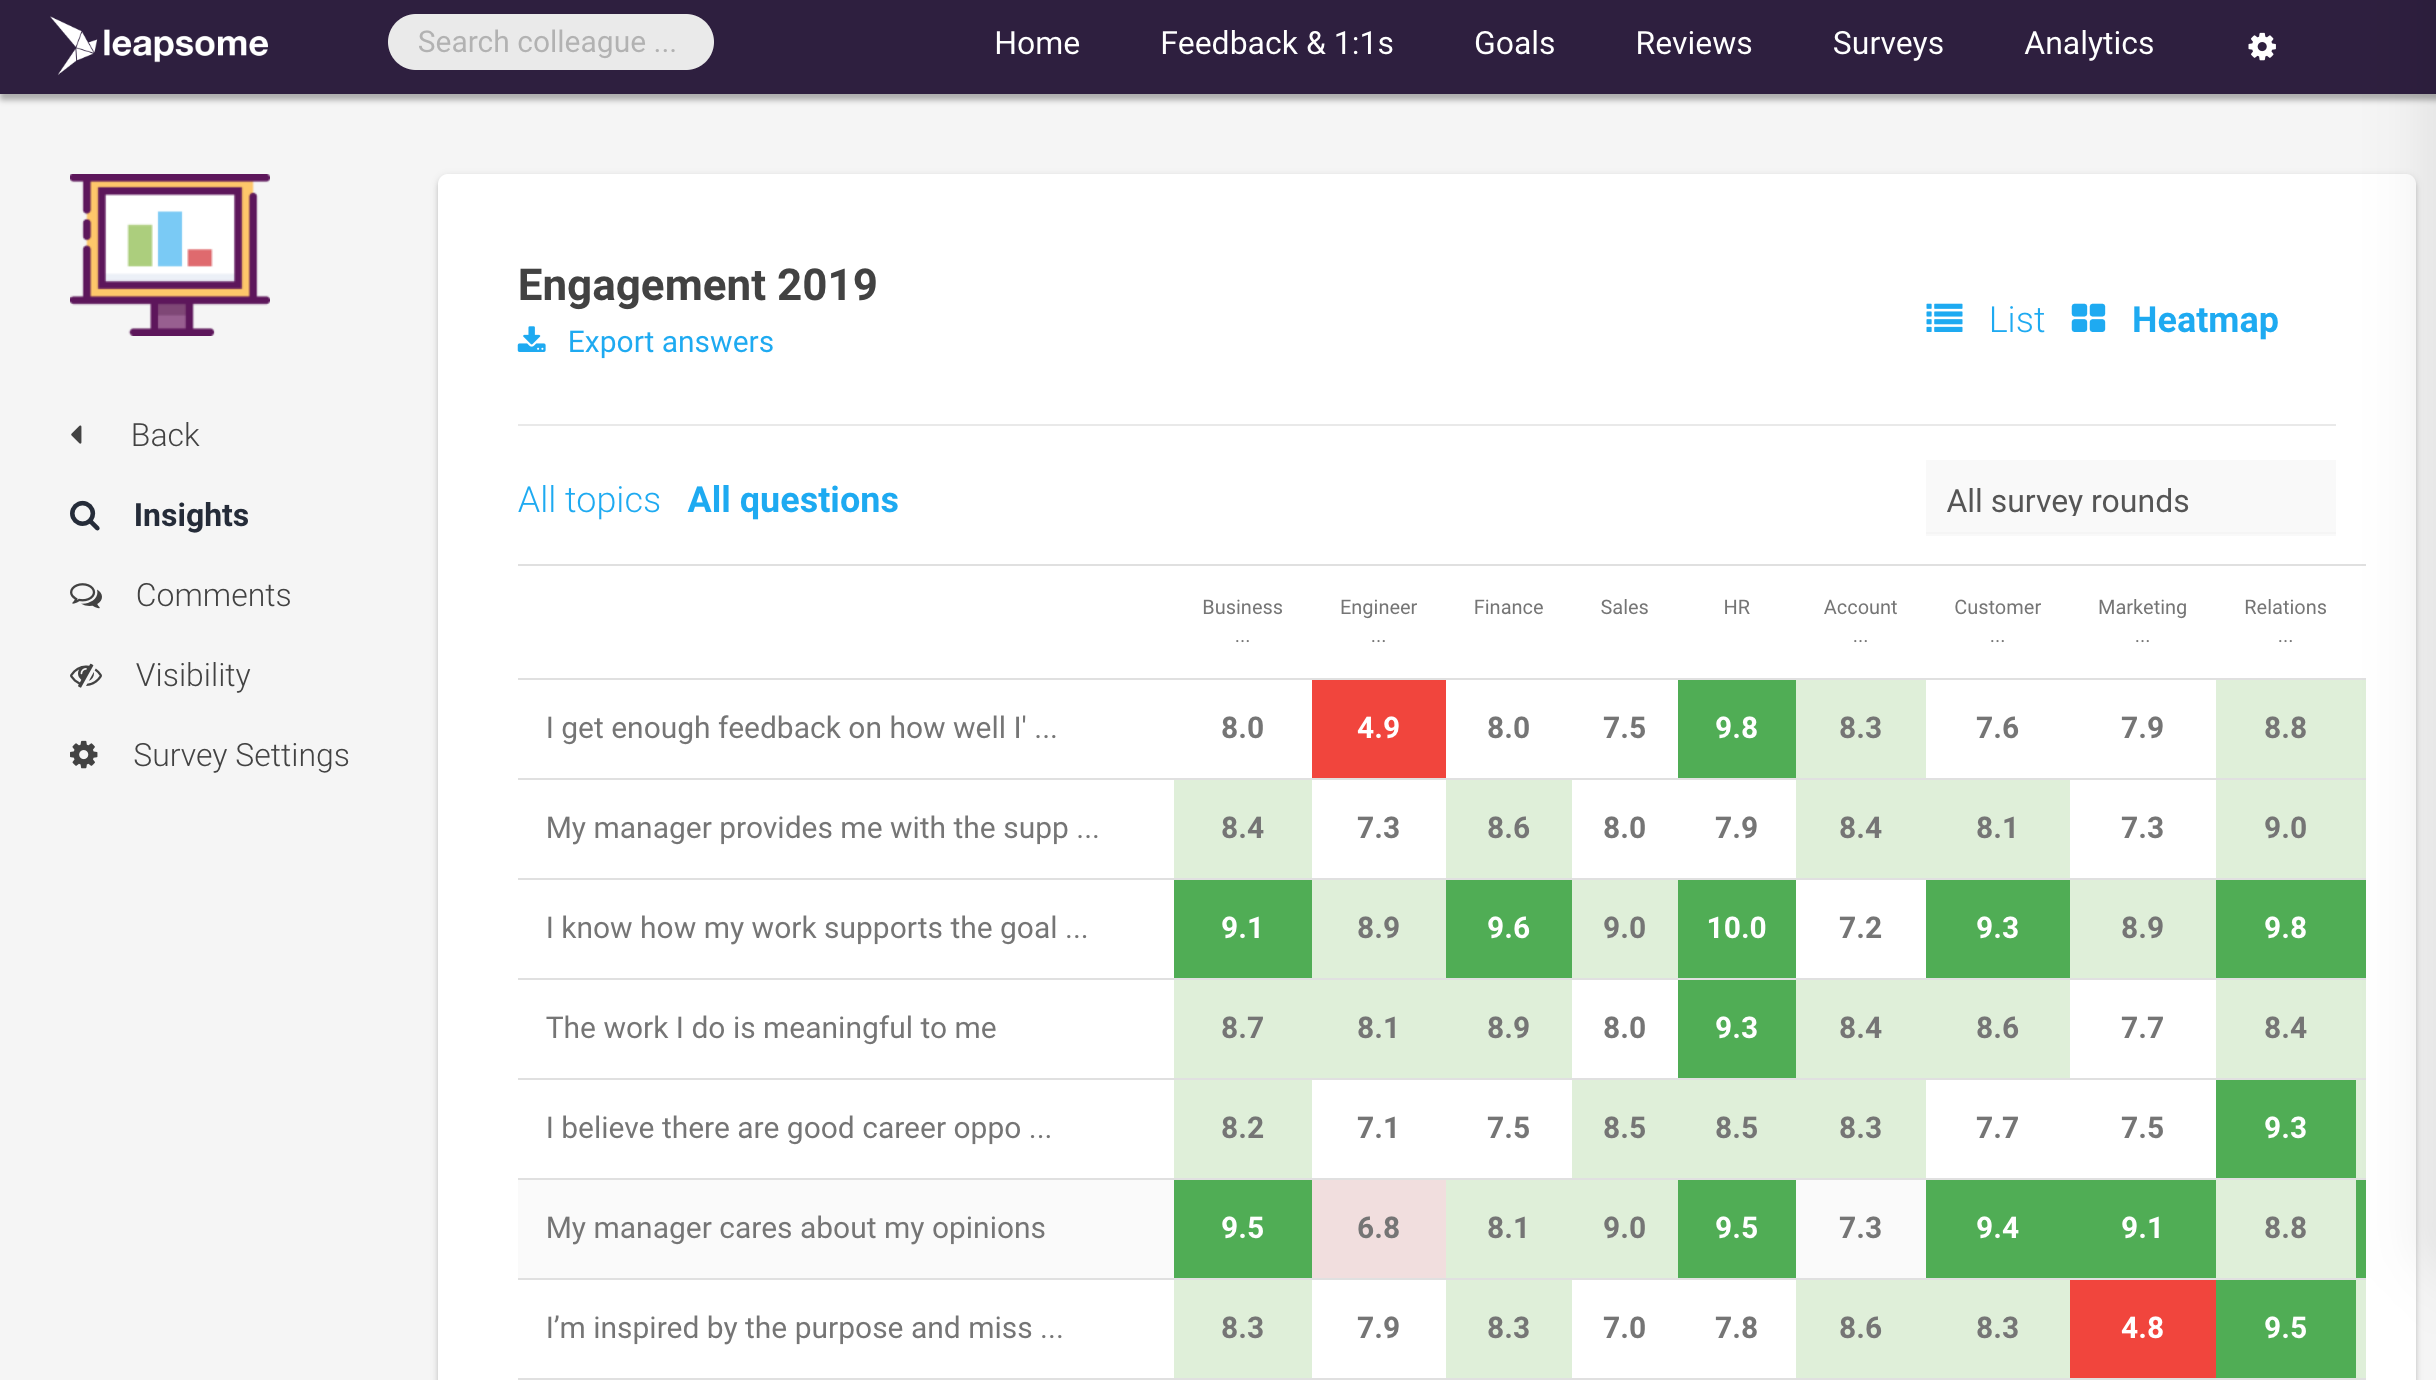Open Survey Settings in sidebar

pyautogui.click(x=241, y=755)
